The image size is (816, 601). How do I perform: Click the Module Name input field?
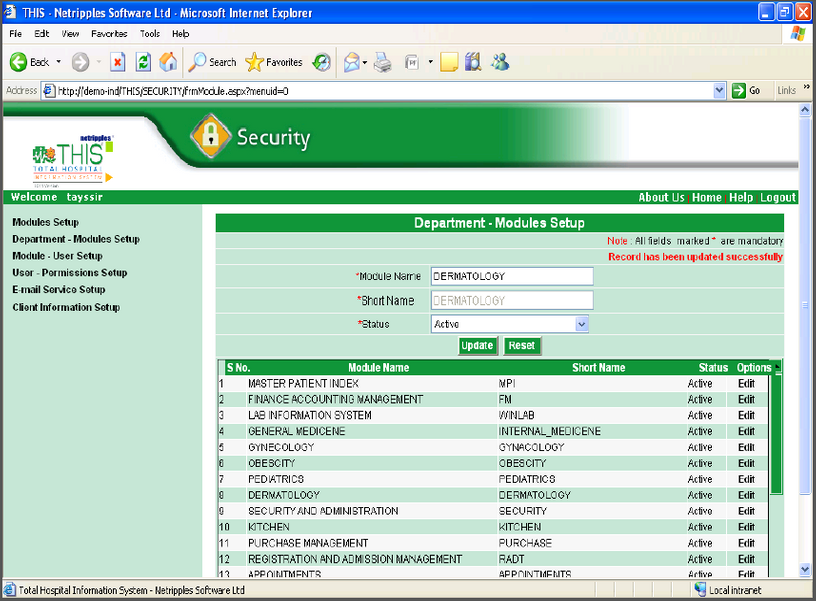pos(512,276)
